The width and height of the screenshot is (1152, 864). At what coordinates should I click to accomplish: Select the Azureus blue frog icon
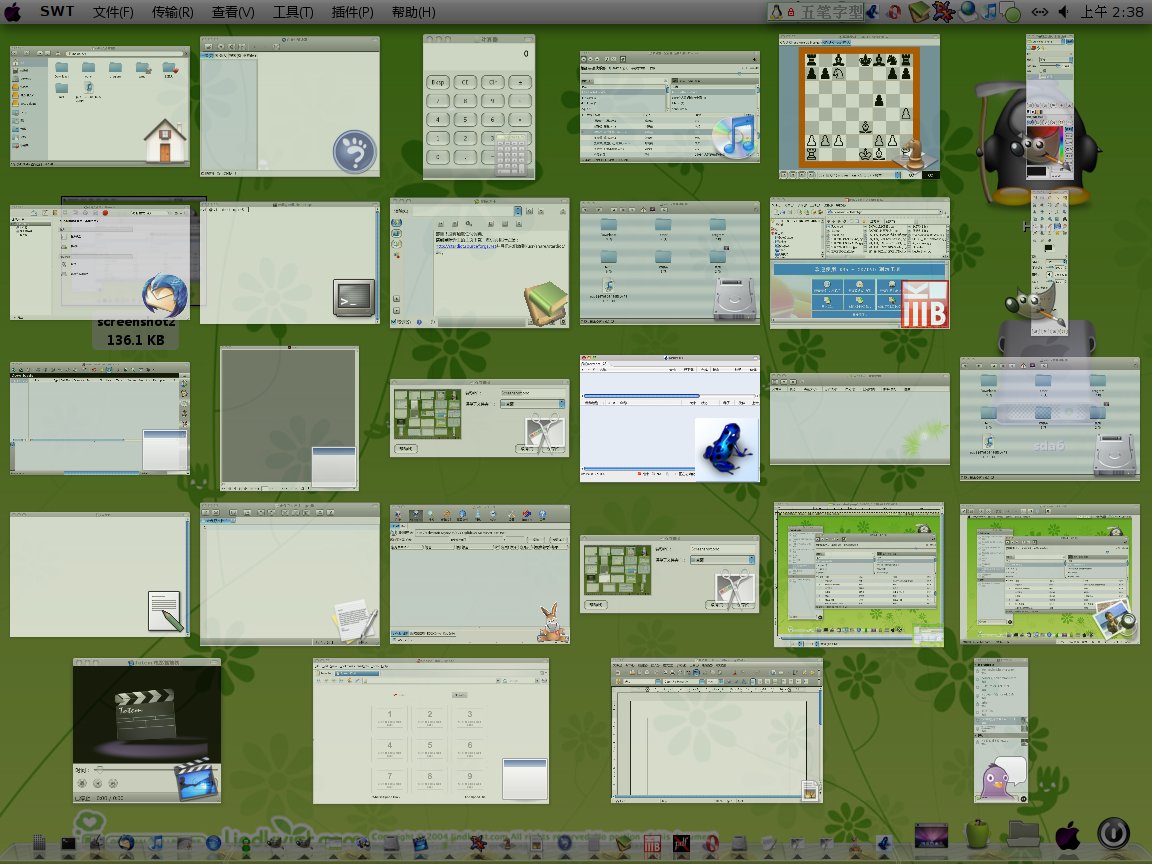pos(727,448)
